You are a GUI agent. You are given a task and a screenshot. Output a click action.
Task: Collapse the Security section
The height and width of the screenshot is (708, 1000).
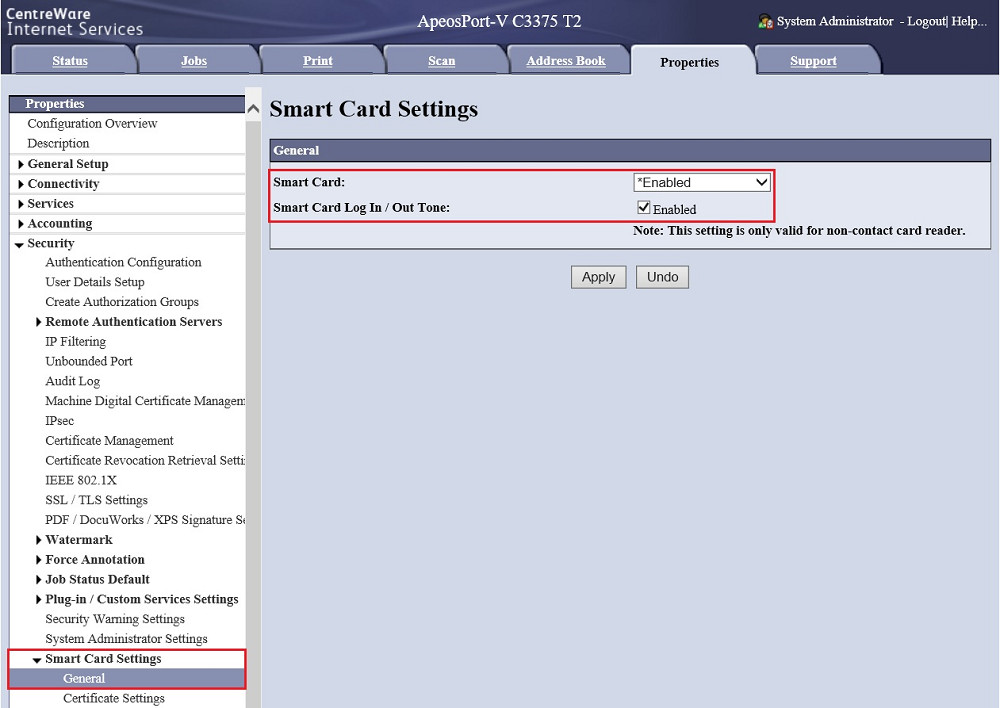(20, 244)
